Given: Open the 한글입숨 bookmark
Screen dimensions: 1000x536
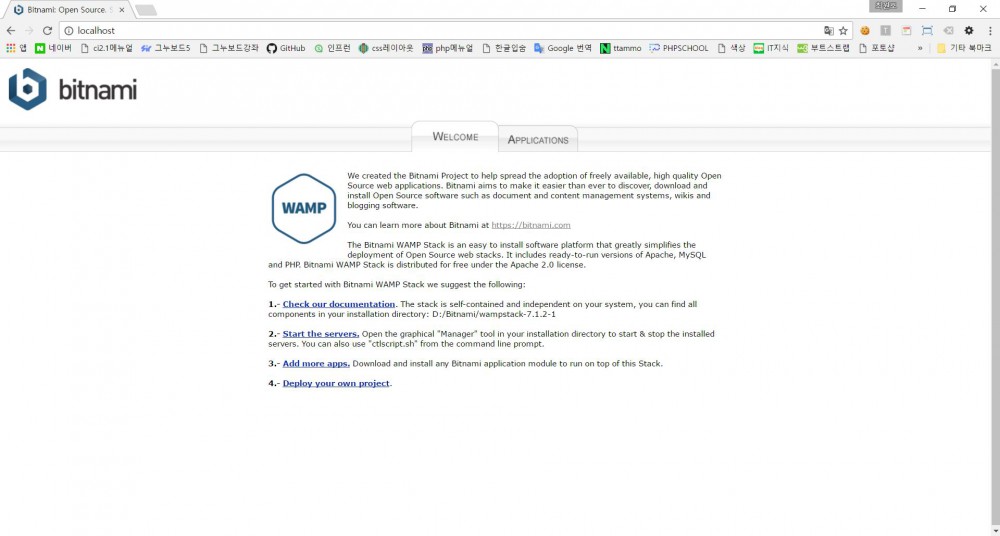Looking at the screenshot, I should (504, 48).
